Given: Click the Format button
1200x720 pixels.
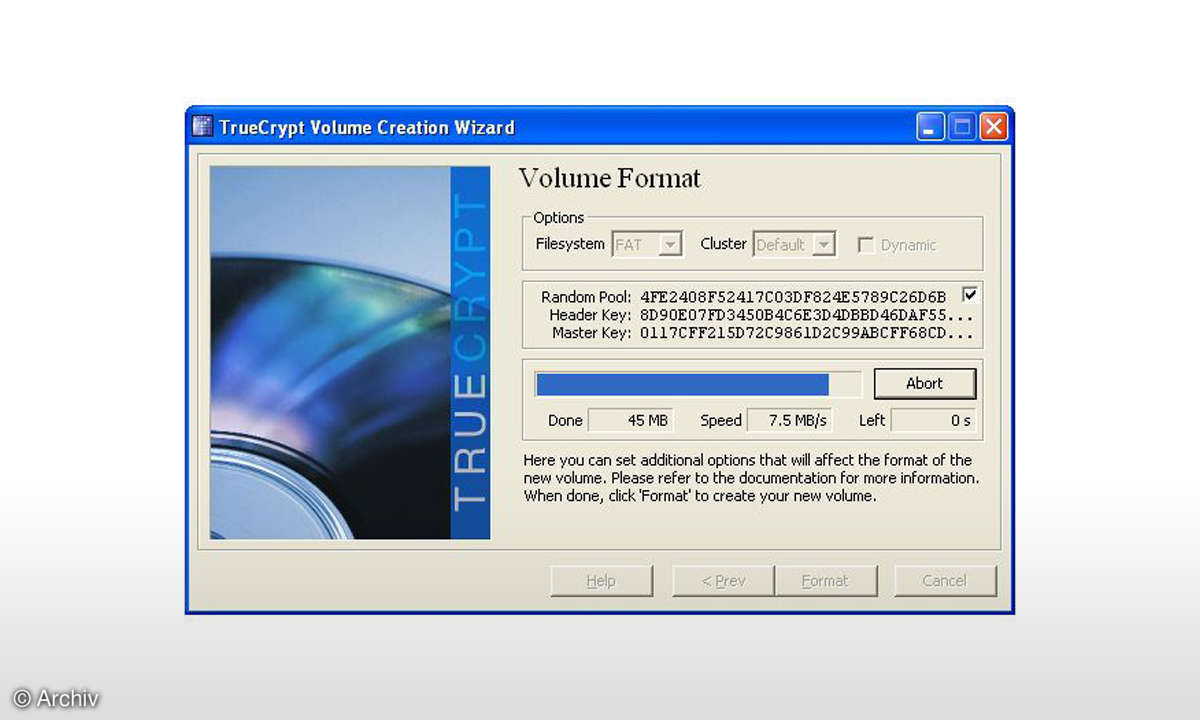Looking at the screenshot, I should pyautogui.click(x=825, y=581).
